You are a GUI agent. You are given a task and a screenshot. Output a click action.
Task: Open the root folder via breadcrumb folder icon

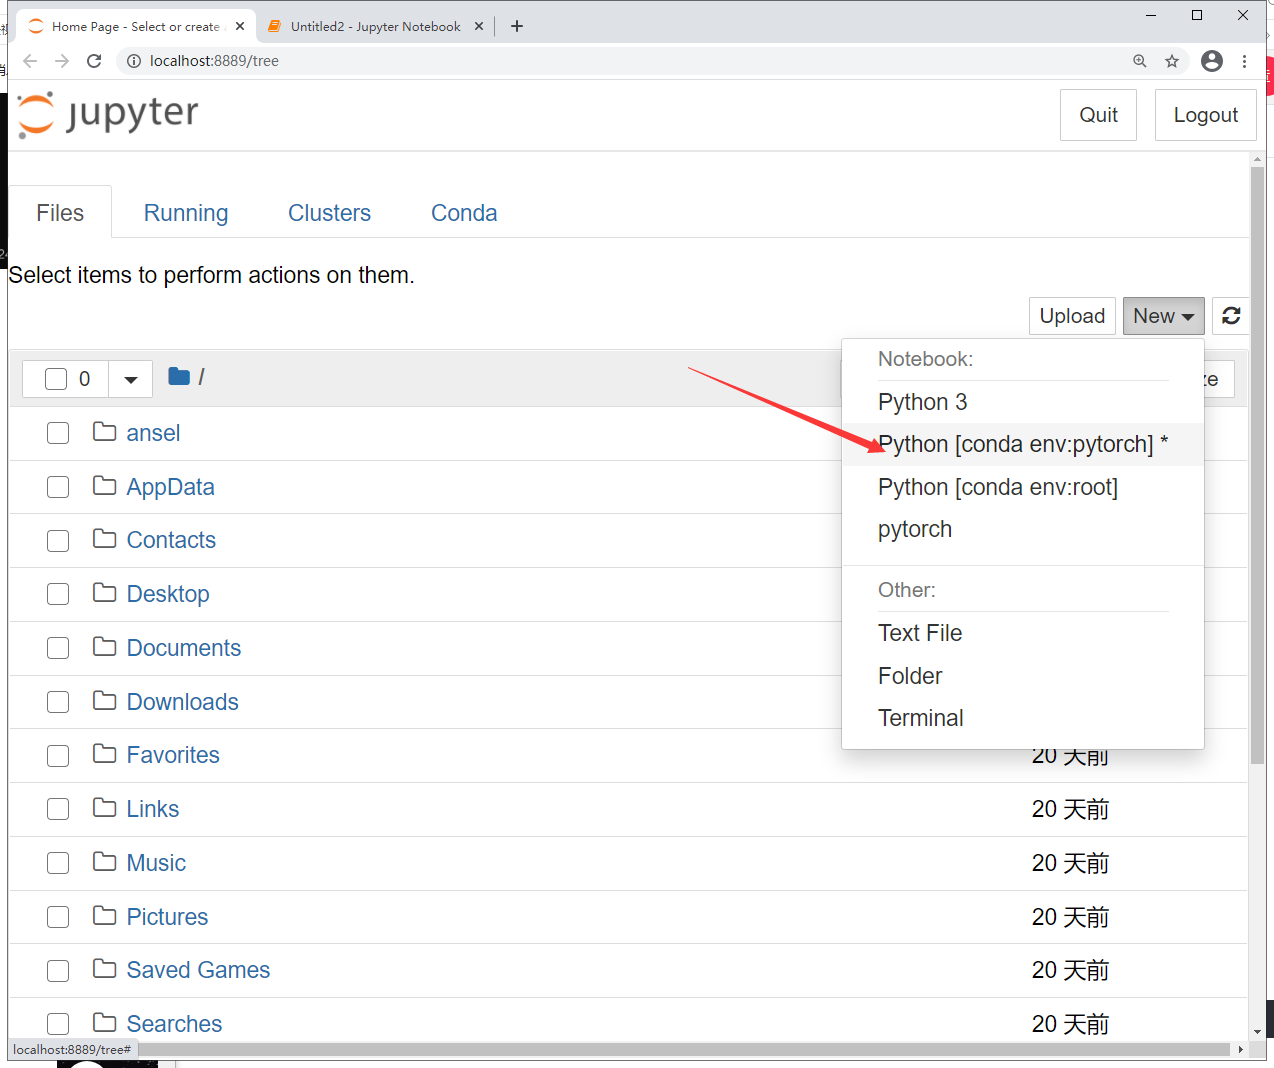[178, 377]
